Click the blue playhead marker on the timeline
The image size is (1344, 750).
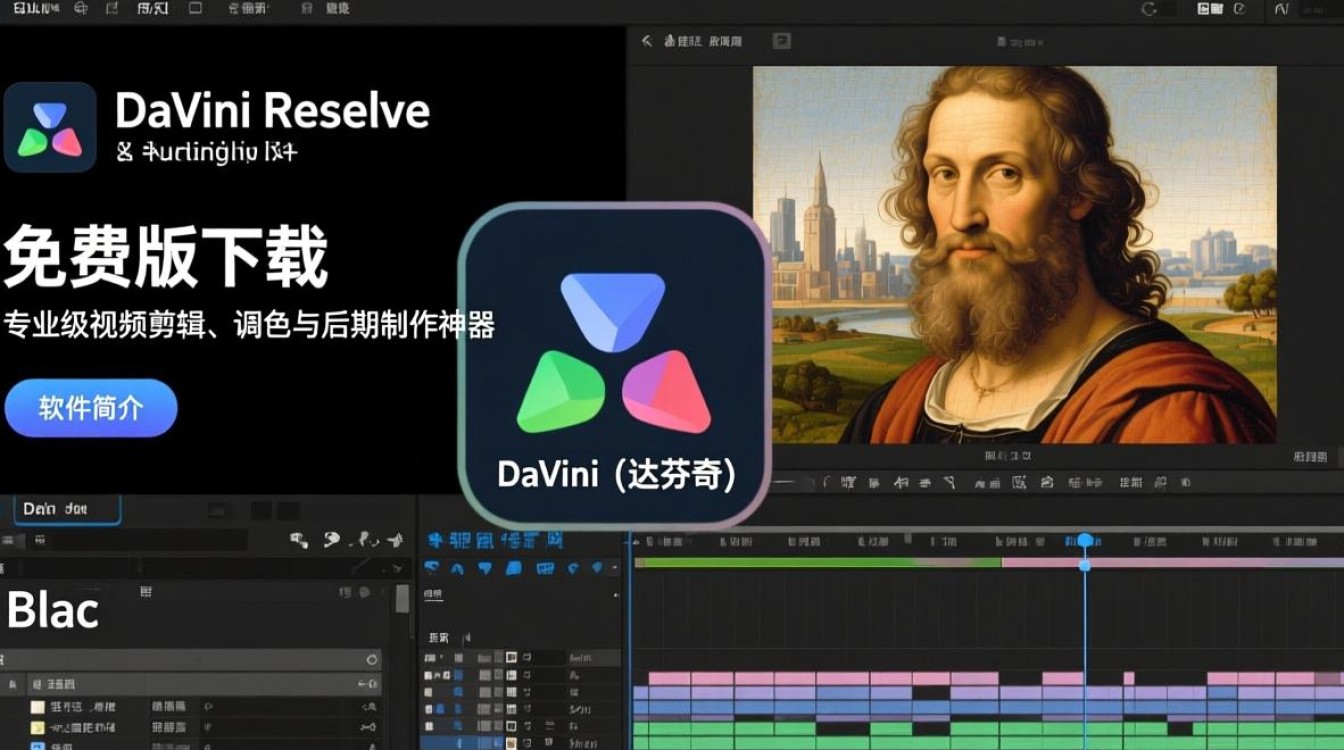1086,538
